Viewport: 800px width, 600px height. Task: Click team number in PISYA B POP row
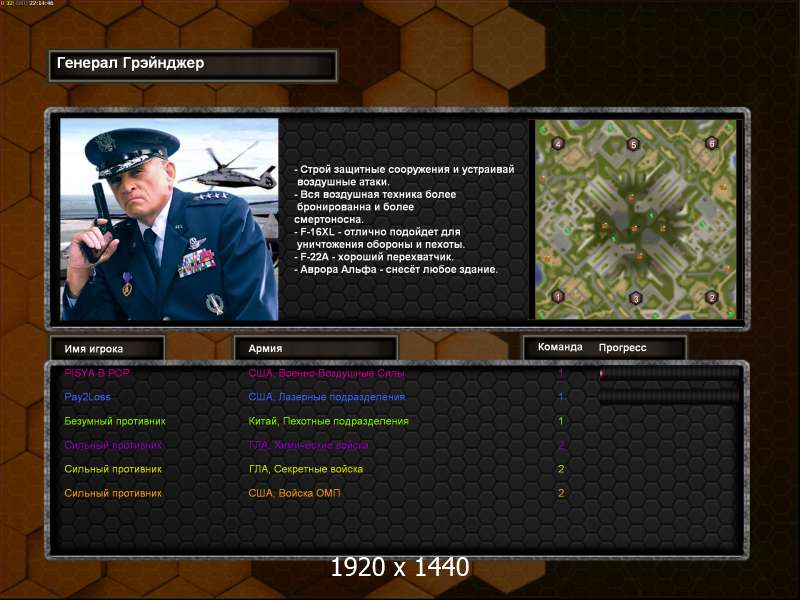[x=561, y=373]
